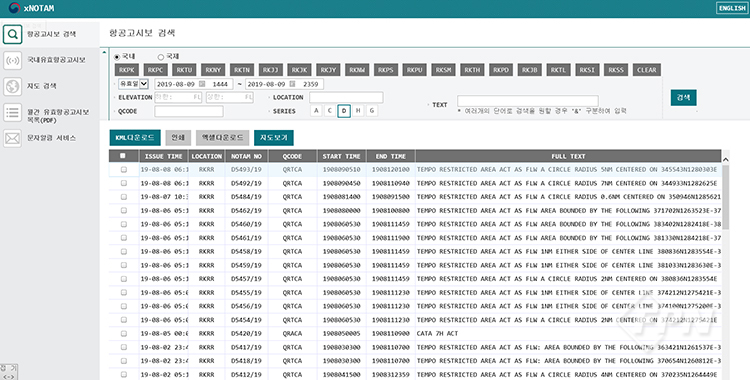Click the envelope icon for 문자알림 서비스
Screen dimensions: 750x380
tap(12, 139)
